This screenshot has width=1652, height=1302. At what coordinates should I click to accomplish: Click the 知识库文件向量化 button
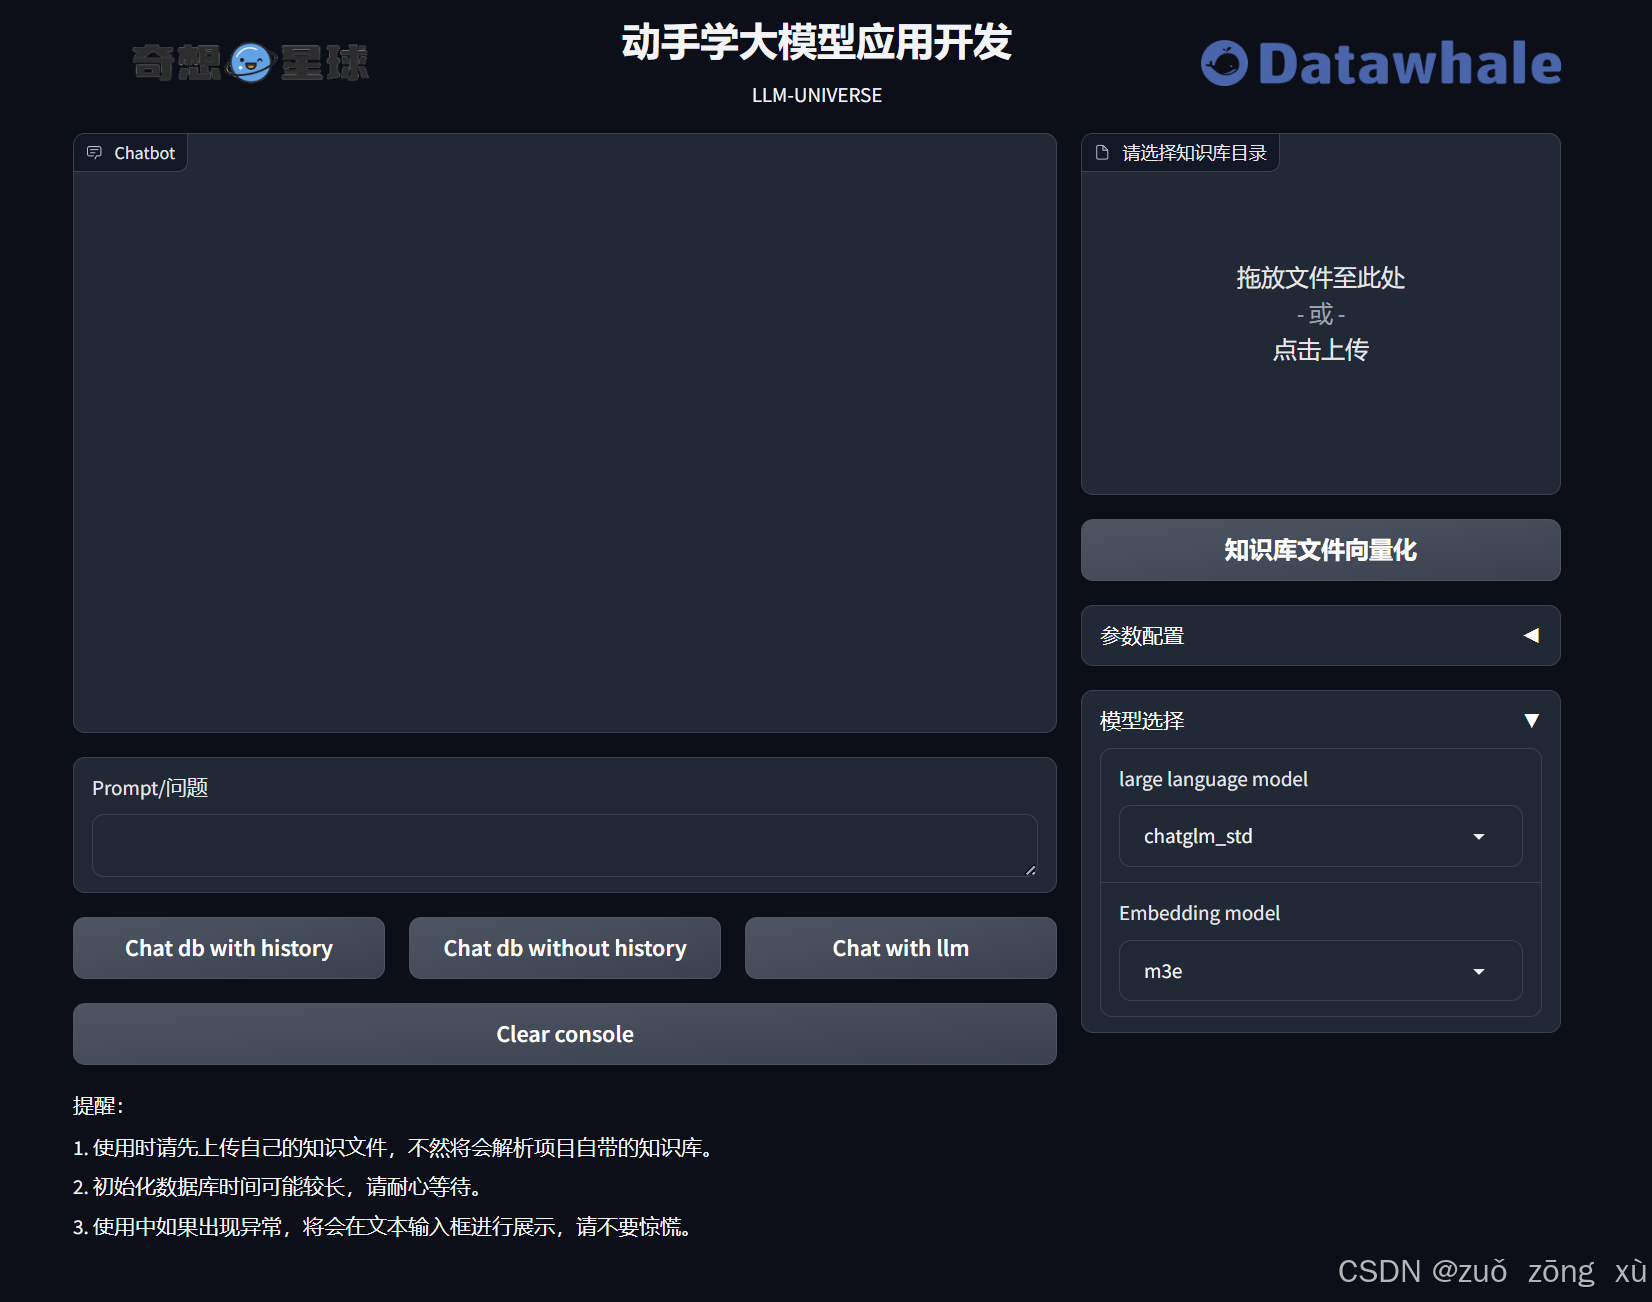tap(1320, 550)
